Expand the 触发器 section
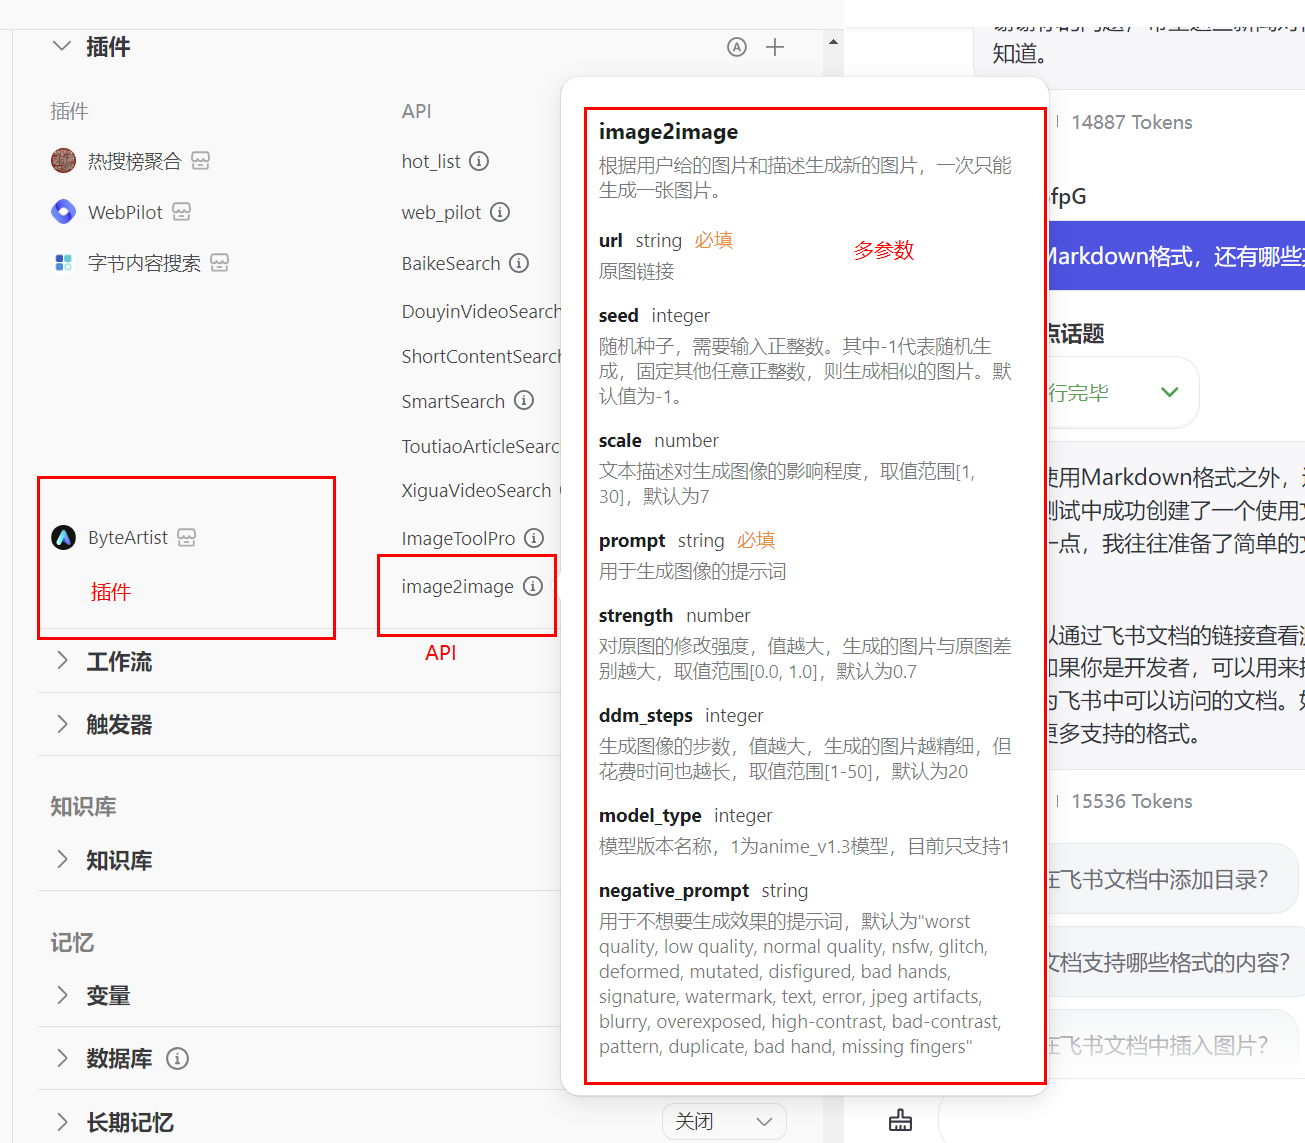This screenshot has height=1143, width=1305. [62, 724]
